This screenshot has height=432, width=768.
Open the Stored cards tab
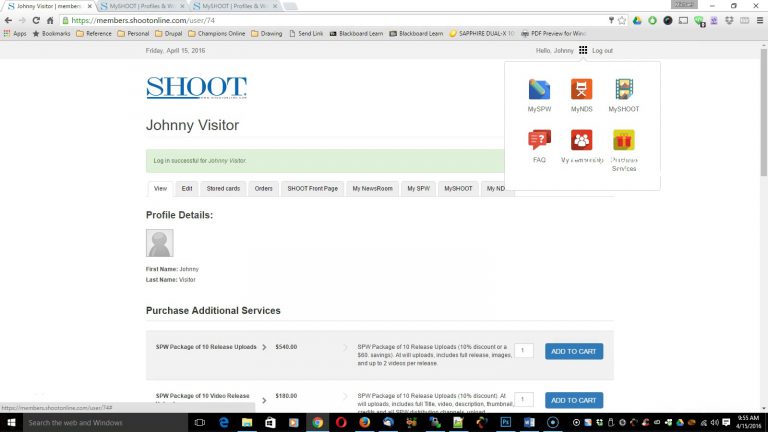(x=223, y=189)
